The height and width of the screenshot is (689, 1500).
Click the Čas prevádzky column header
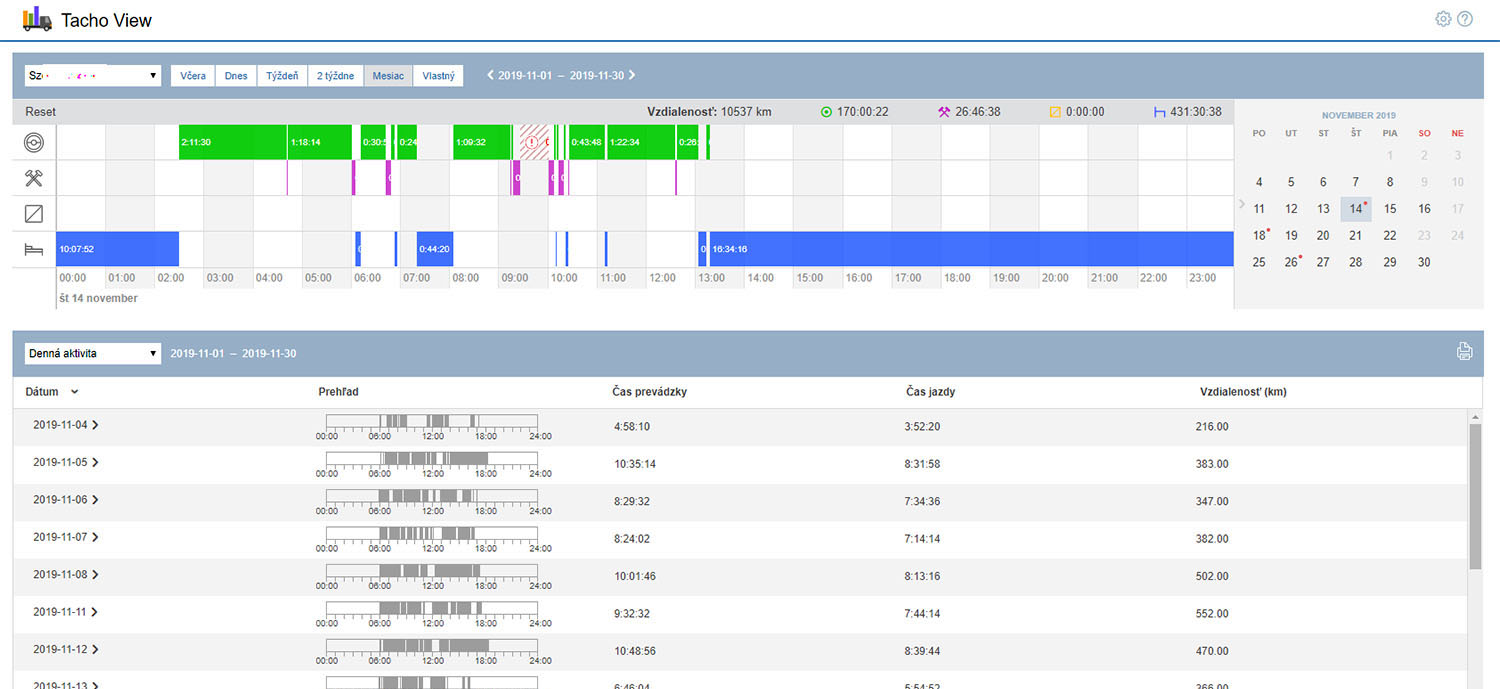pos(649,392)
